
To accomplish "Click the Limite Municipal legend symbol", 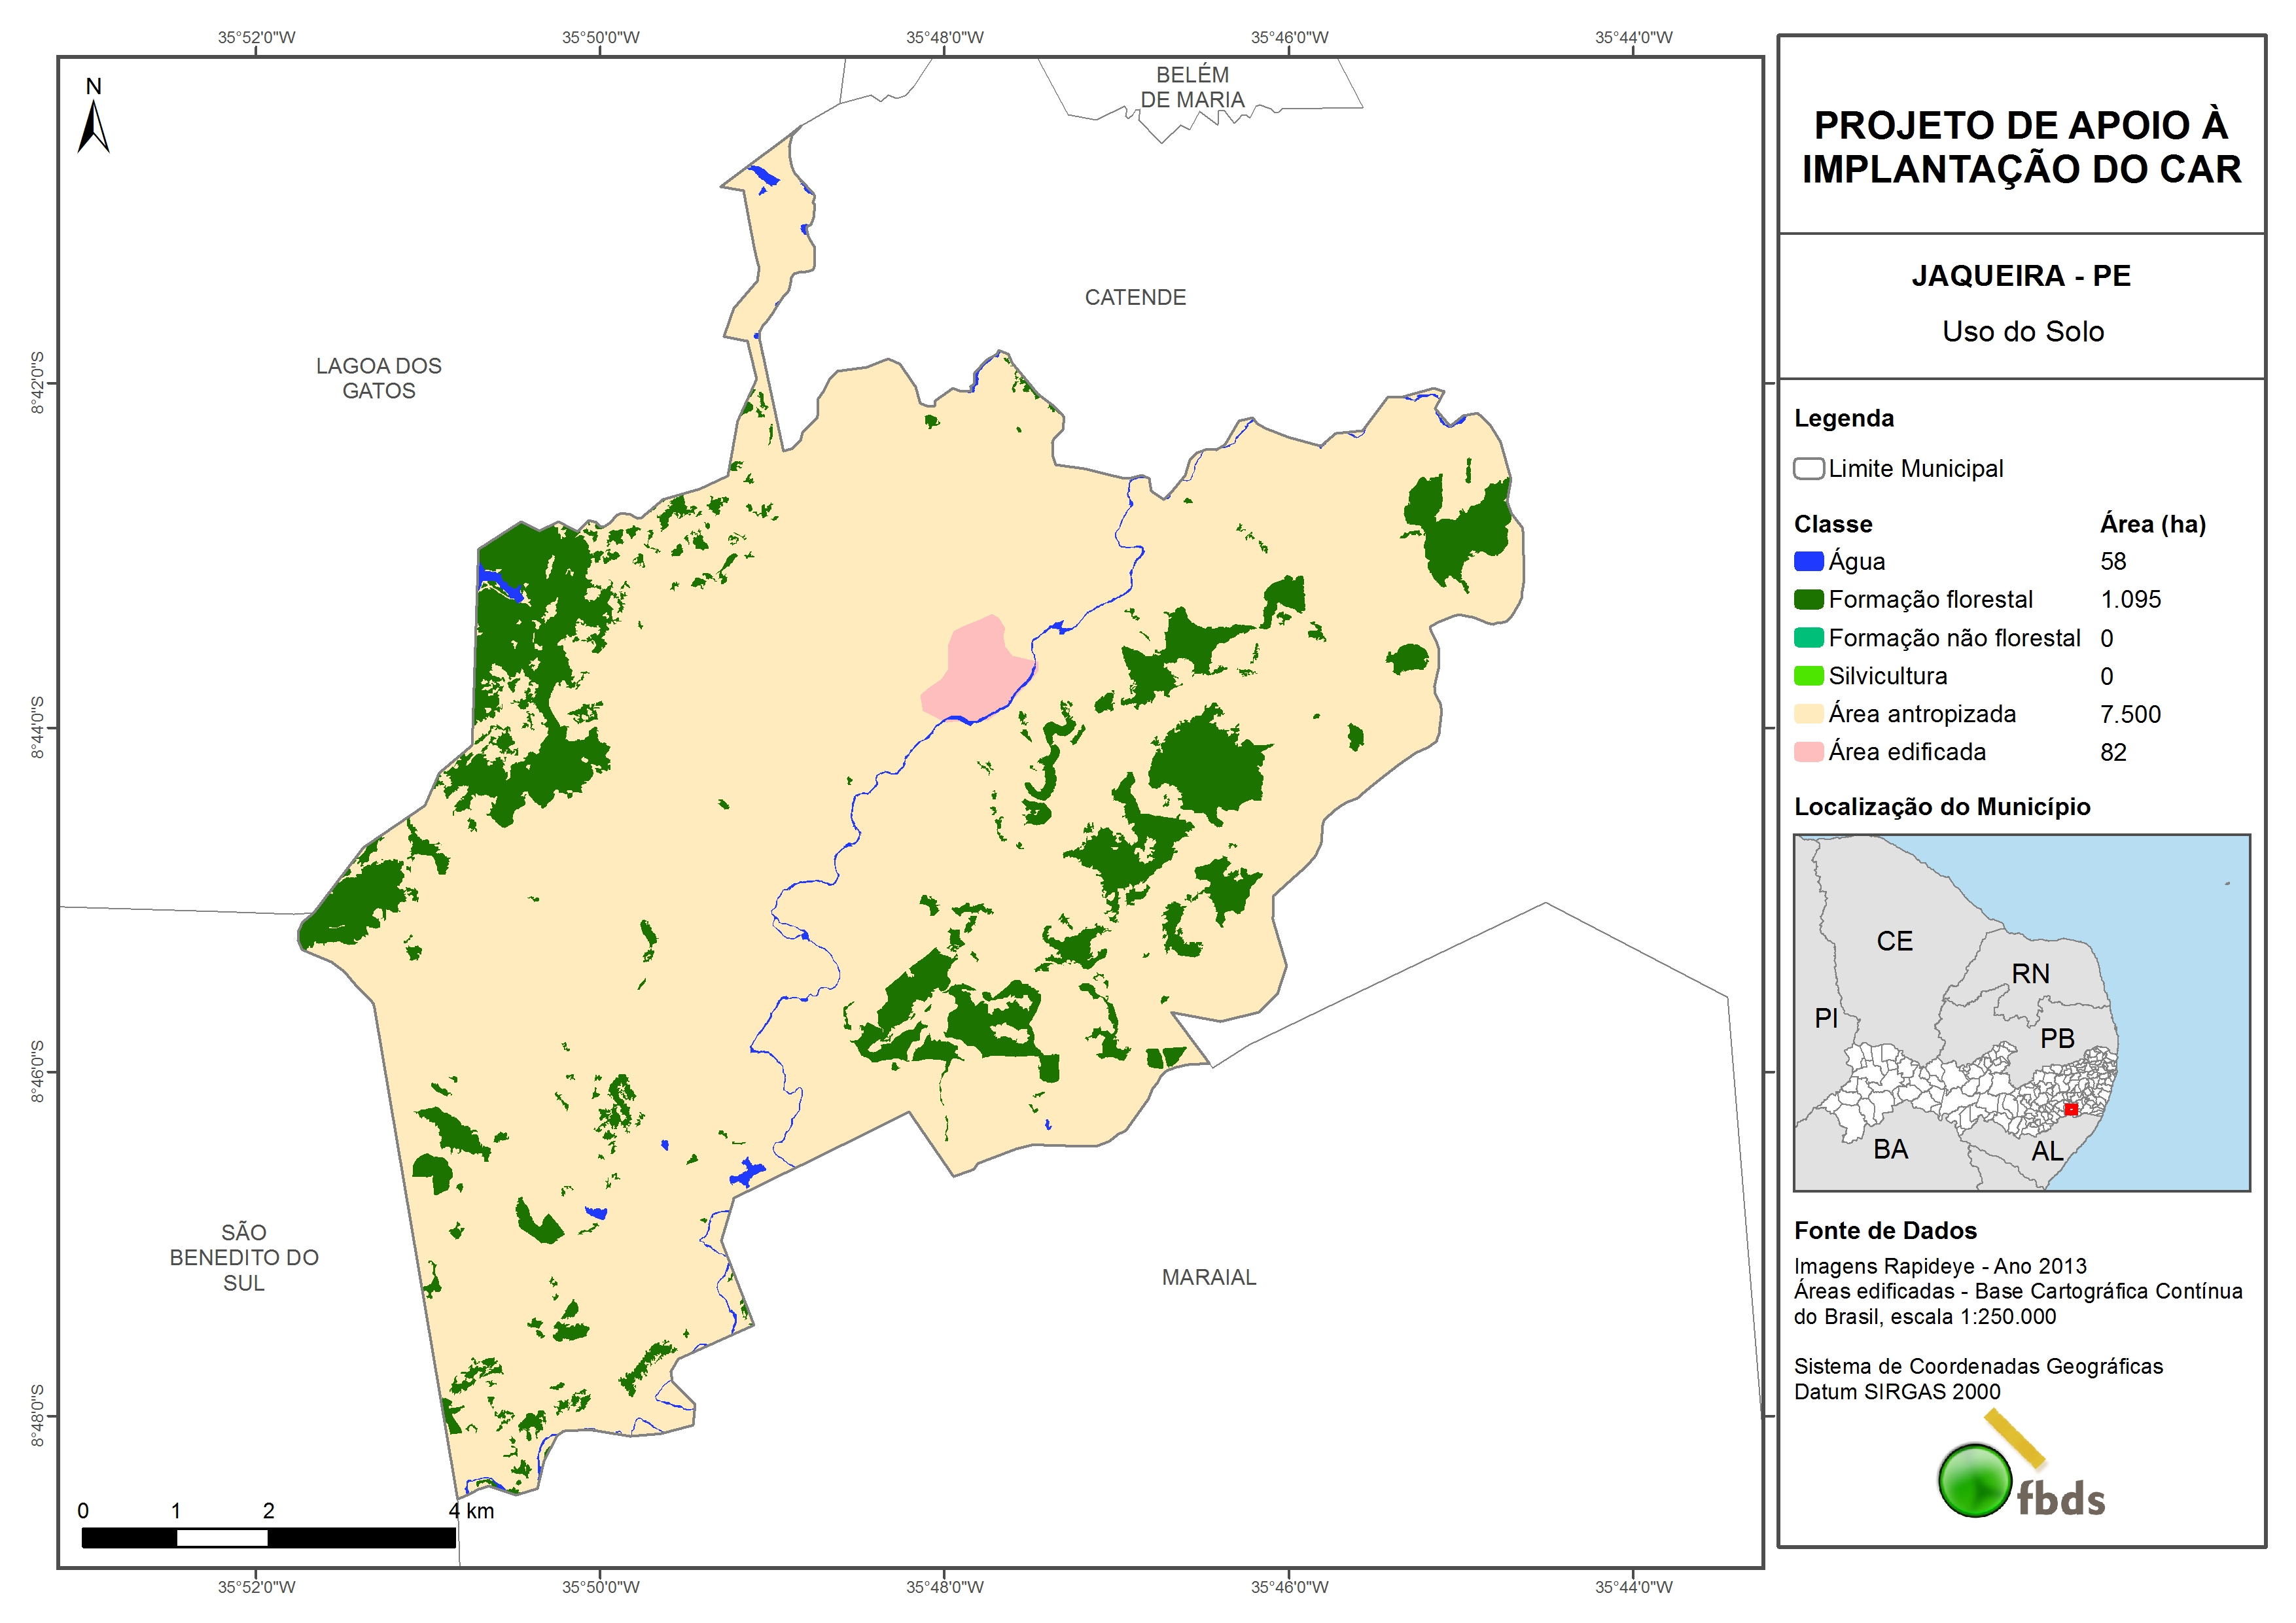I will (x=1808, y=468).
